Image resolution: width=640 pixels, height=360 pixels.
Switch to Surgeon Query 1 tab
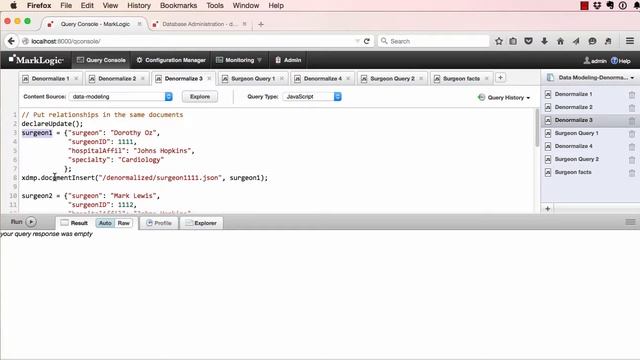pos(253,78)
